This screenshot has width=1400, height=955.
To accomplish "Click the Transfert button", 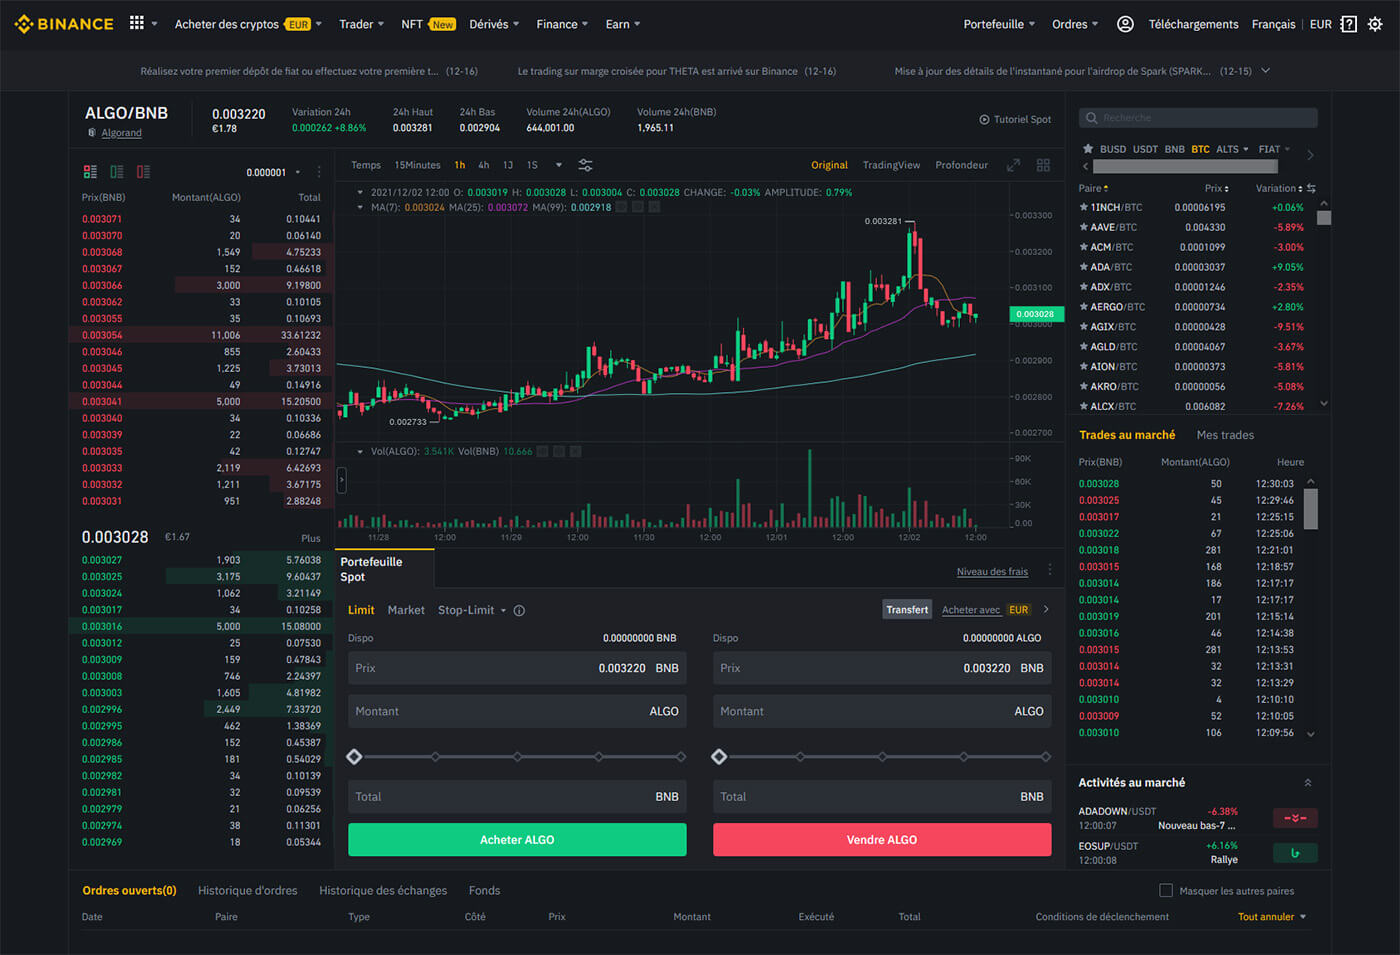I will pos(907,610).
